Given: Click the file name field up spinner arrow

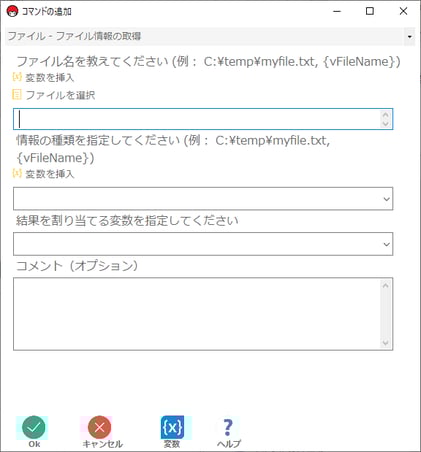Looking at the screenshot, I should [386, 115].
